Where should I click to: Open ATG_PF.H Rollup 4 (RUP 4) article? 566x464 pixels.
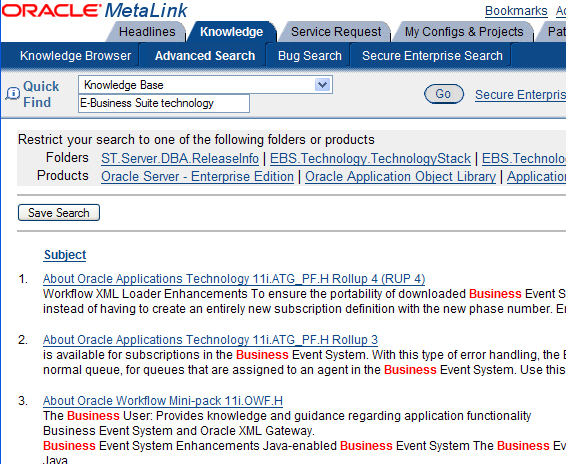point(234,279)
